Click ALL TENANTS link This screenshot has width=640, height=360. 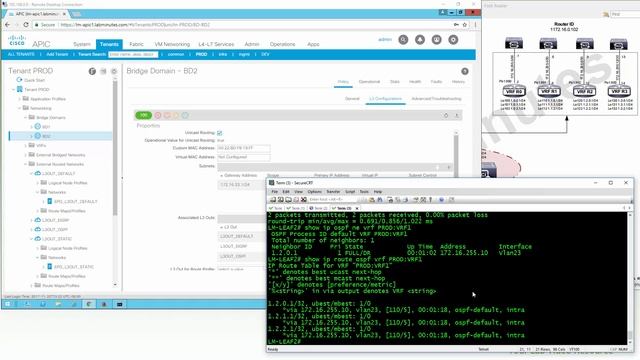(21, 54)
